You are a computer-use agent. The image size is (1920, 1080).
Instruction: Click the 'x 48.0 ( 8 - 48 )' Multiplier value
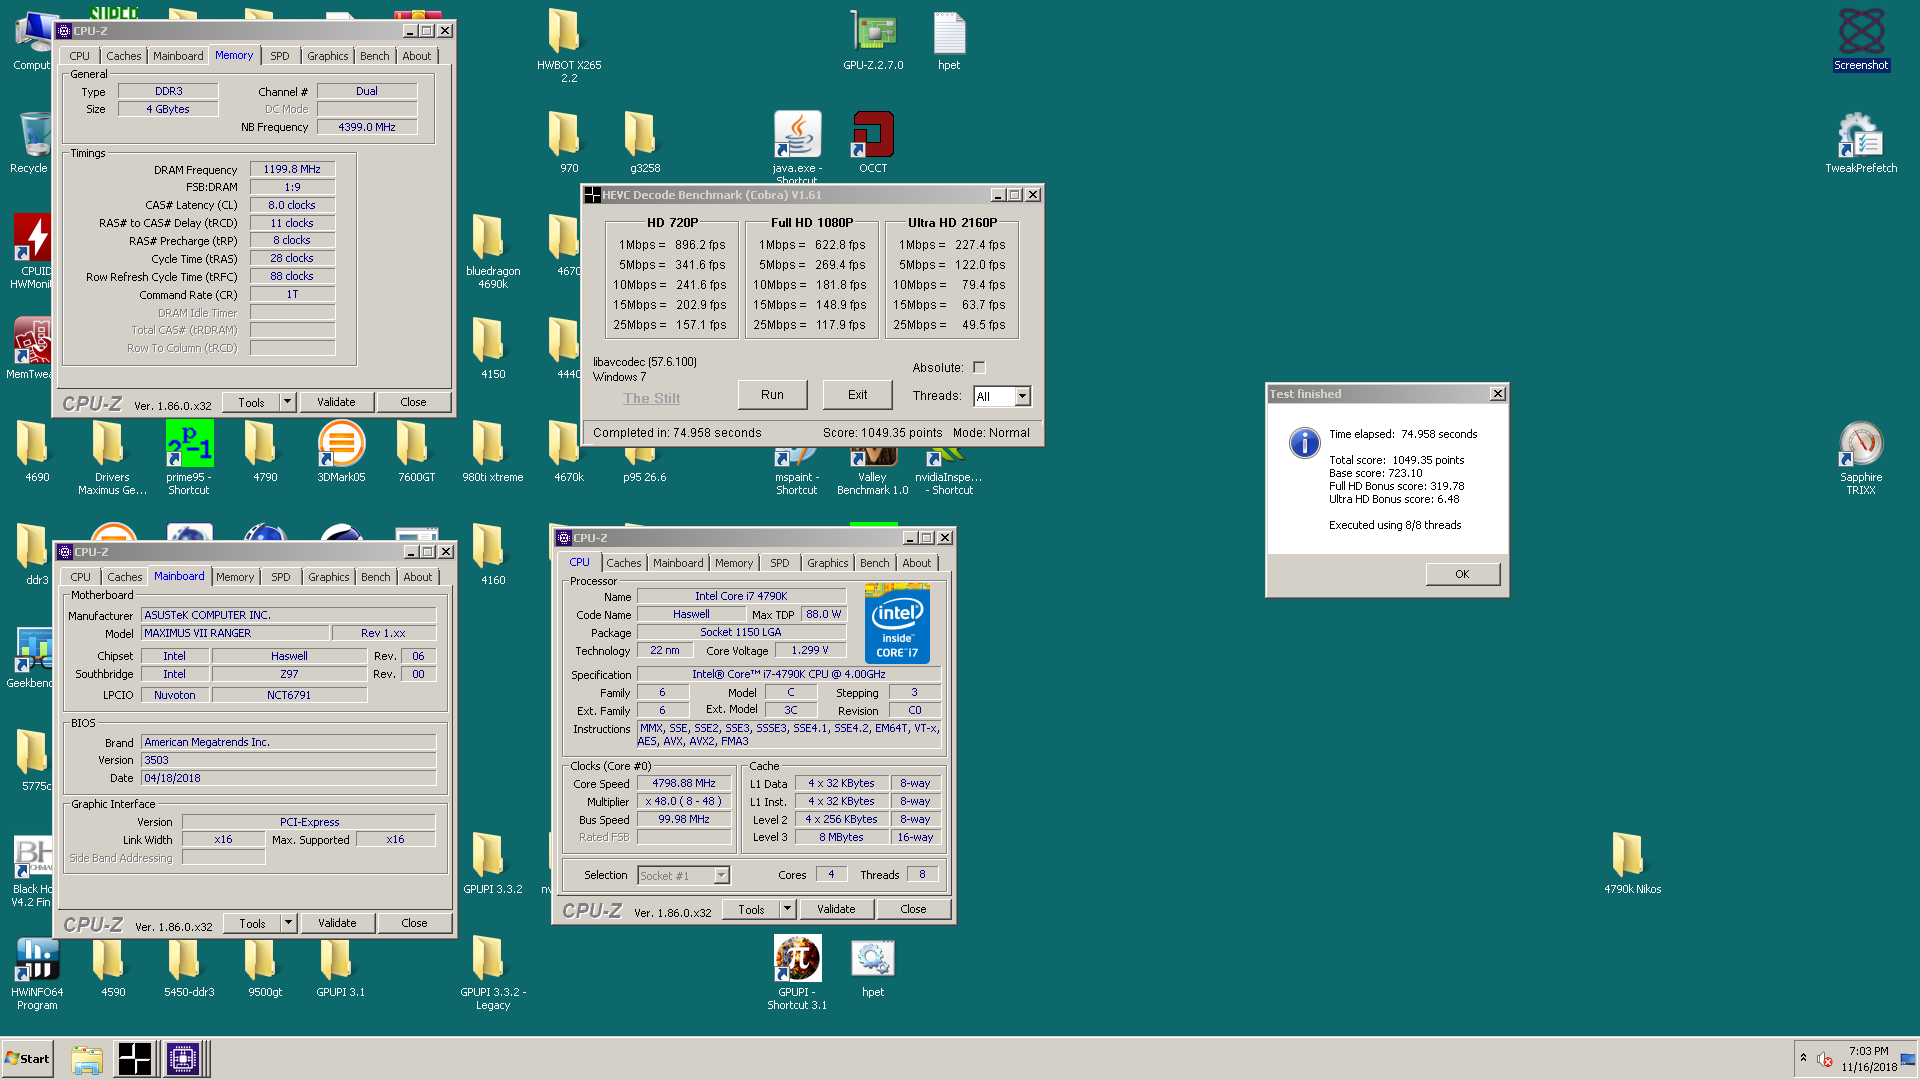pyautogui.click(x=684, y=802)
